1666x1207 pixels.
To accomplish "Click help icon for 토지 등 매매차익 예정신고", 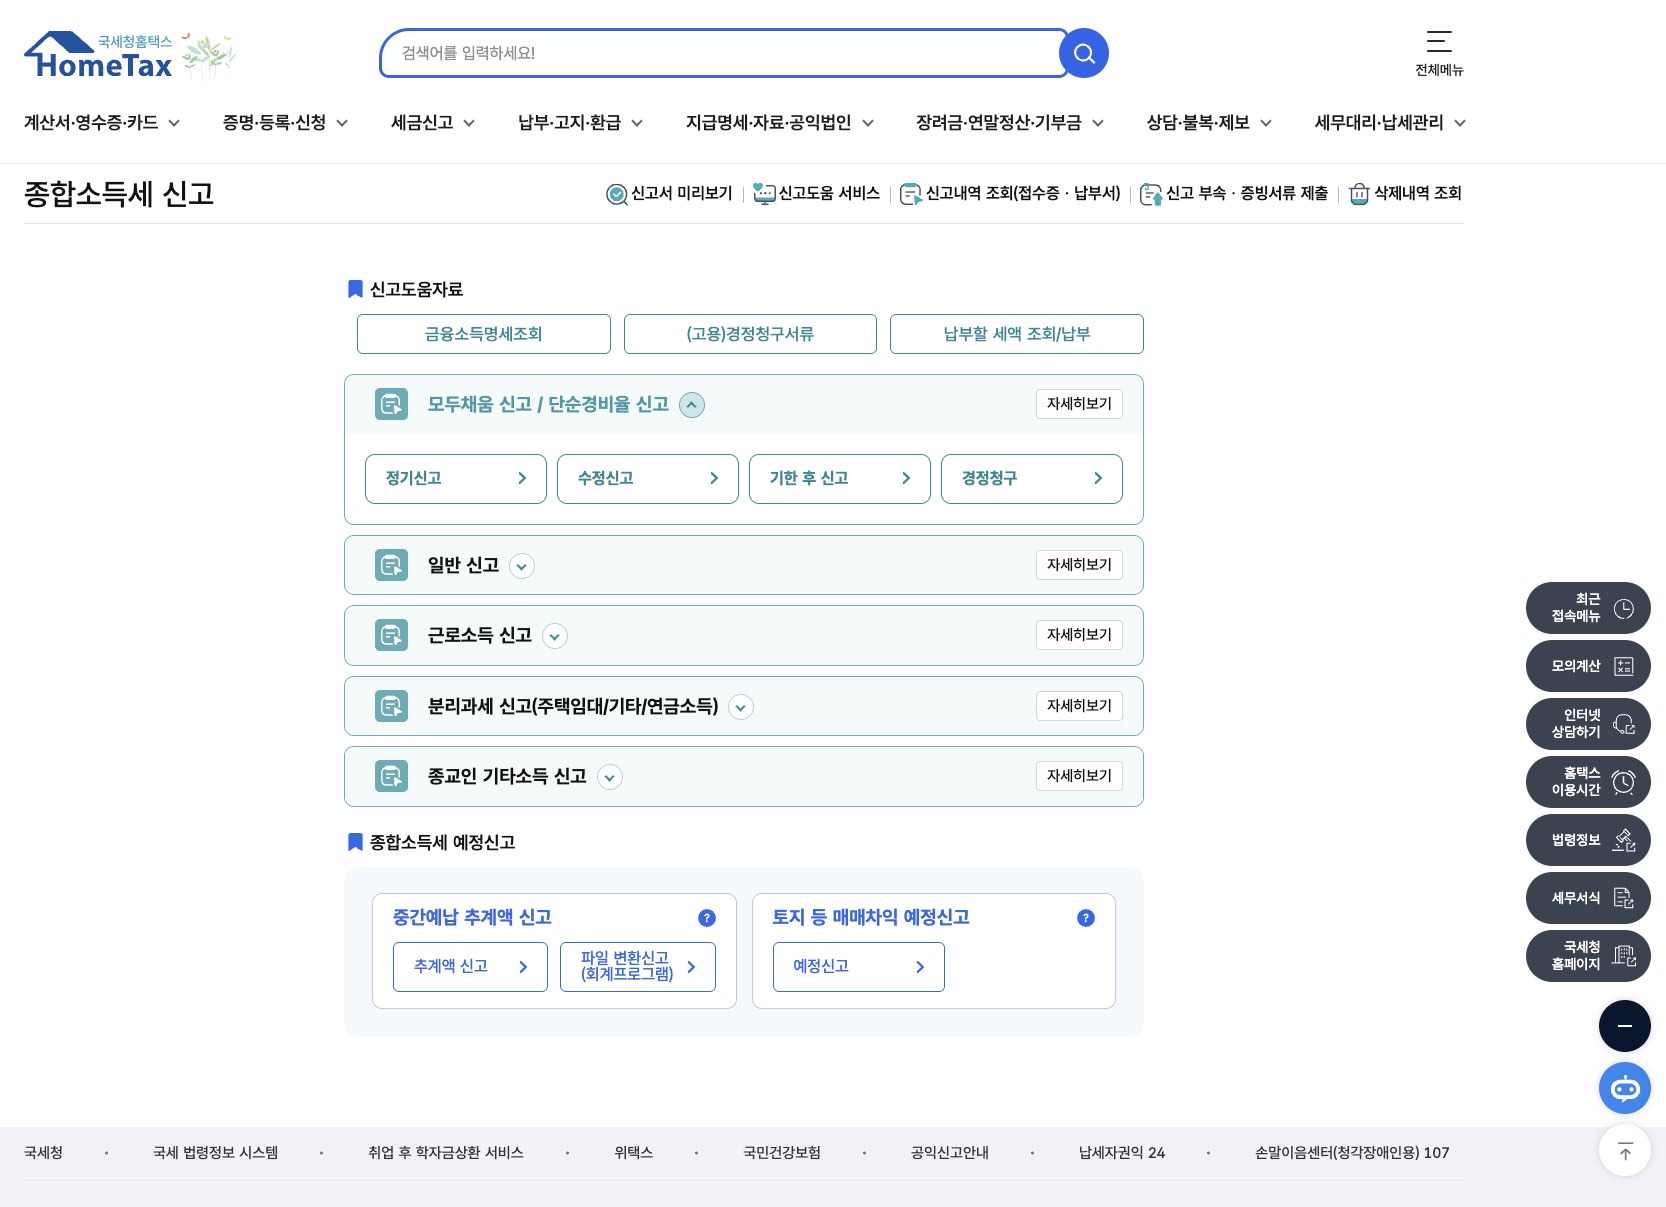I will pos(1086,918).
